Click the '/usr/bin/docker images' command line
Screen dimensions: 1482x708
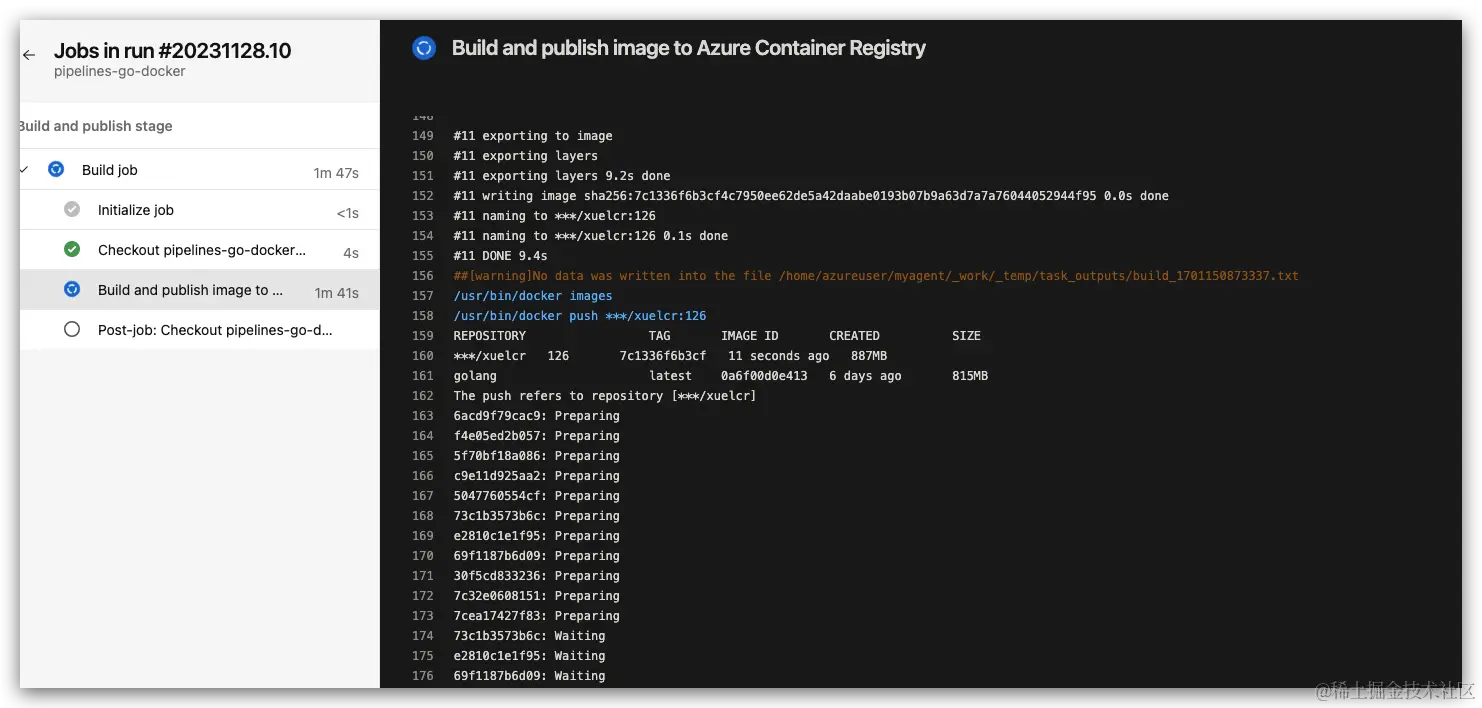[533, 296]
